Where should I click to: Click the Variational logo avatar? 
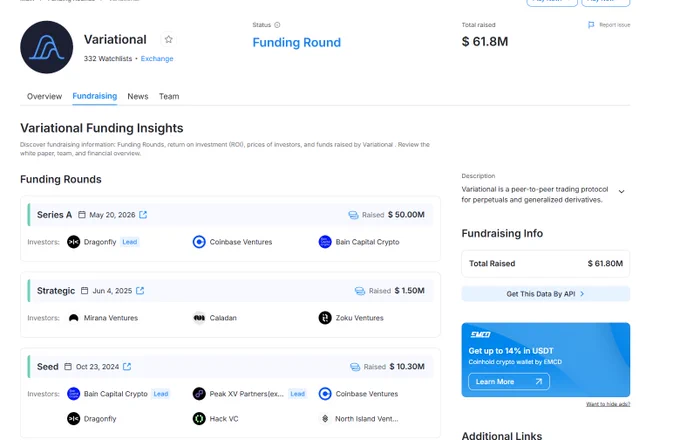point(46,47)
